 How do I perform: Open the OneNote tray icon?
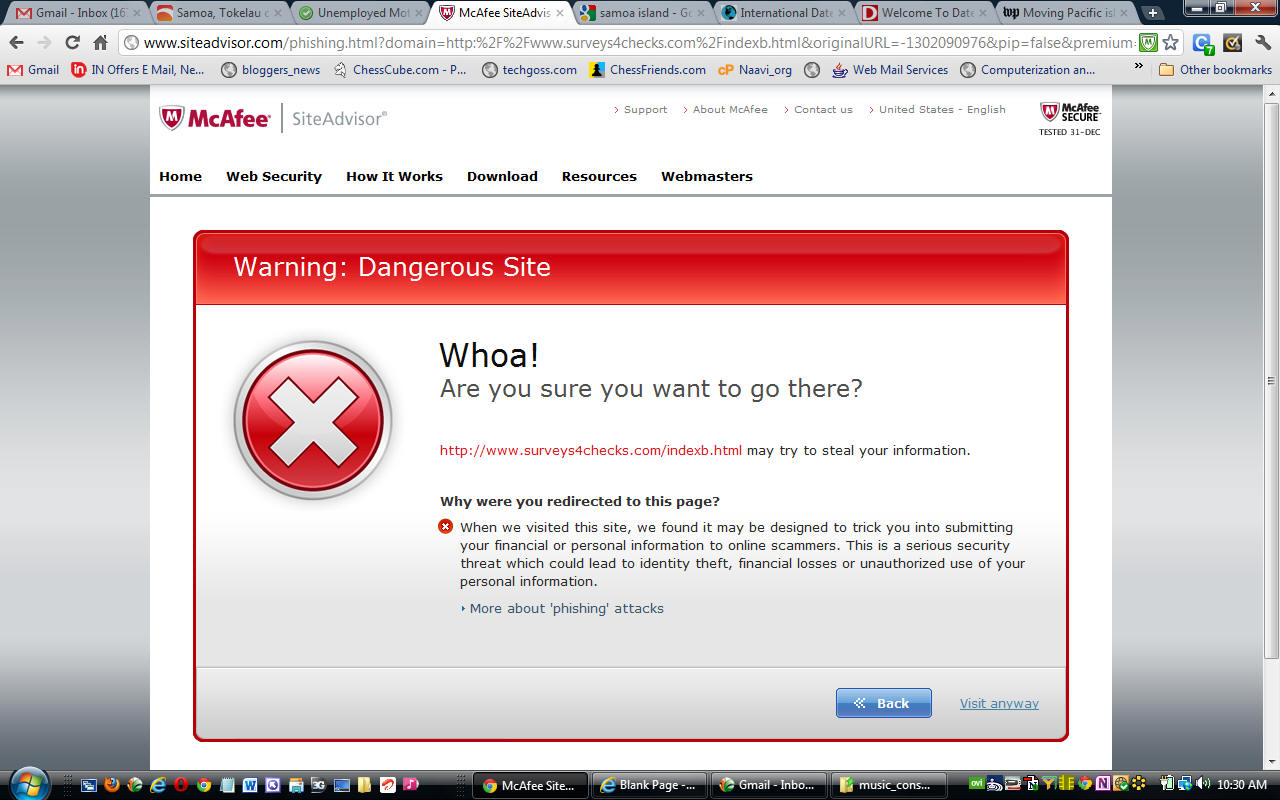pyautogui.click(x=1103, y=783)
